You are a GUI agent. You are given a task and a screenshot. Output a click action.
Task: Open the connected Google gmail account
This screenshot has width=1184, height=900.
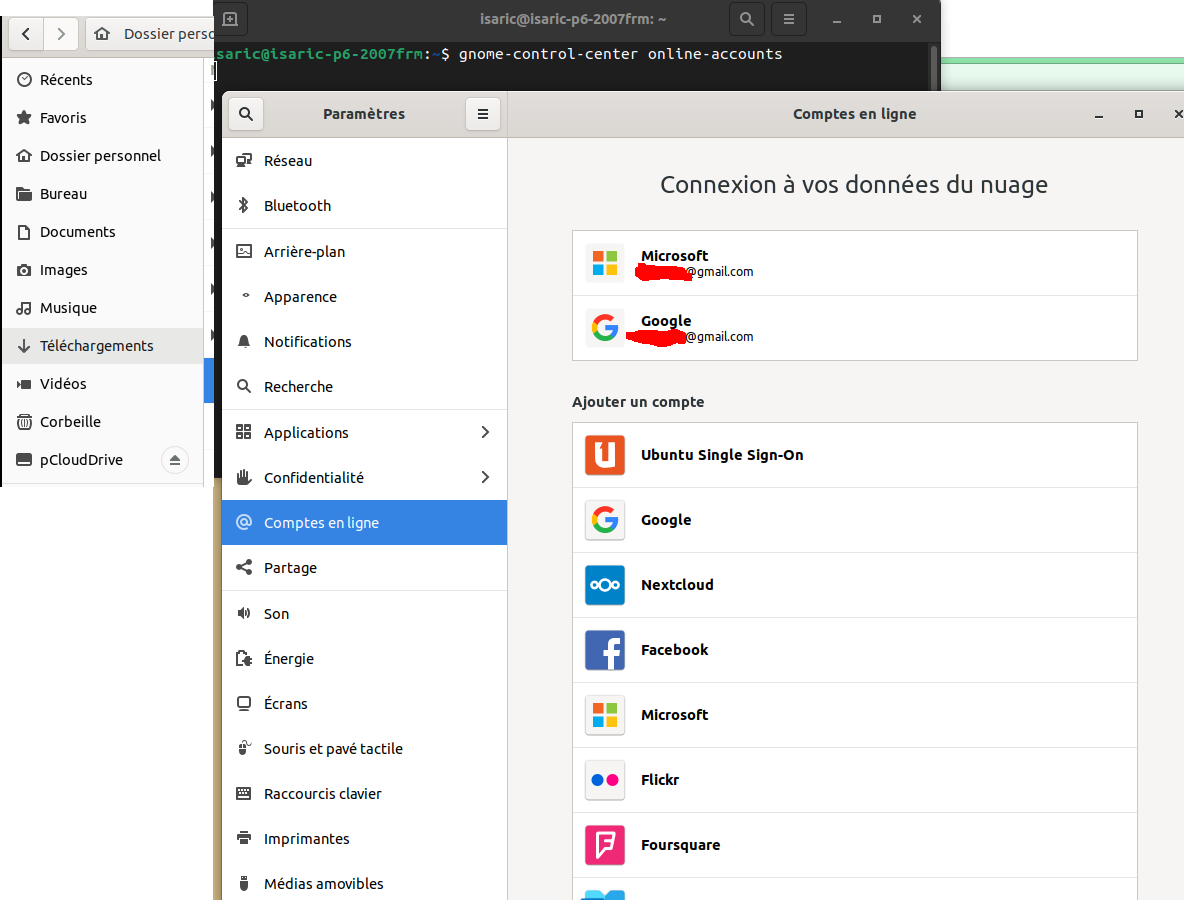click(x=855, y=328)
